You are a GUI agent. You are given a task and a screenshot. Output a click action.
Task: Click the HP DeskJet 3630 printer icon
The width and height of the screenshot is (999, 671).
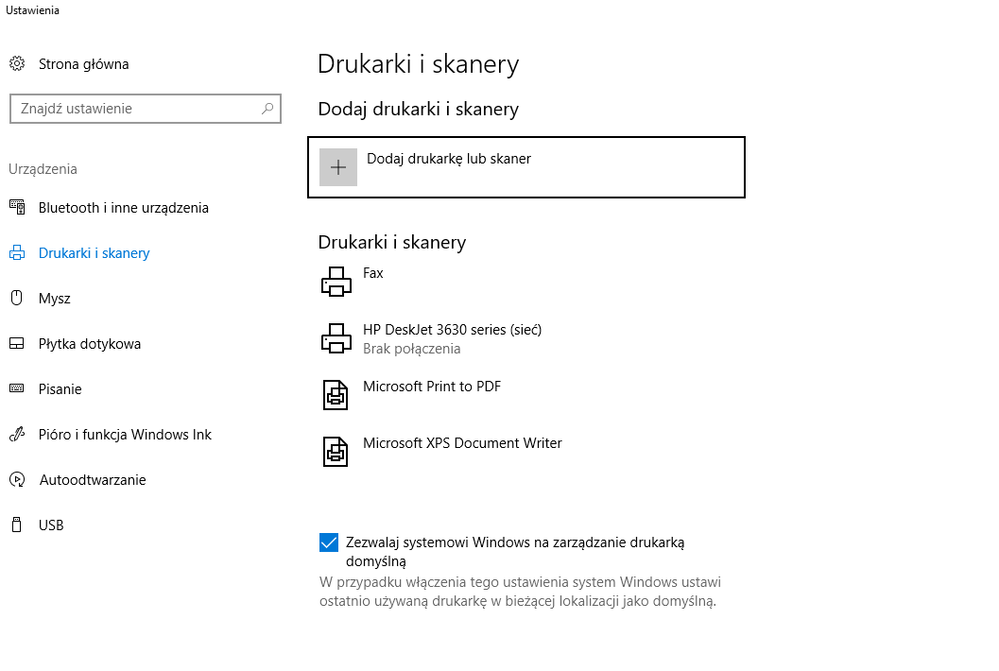coord(337,338)
